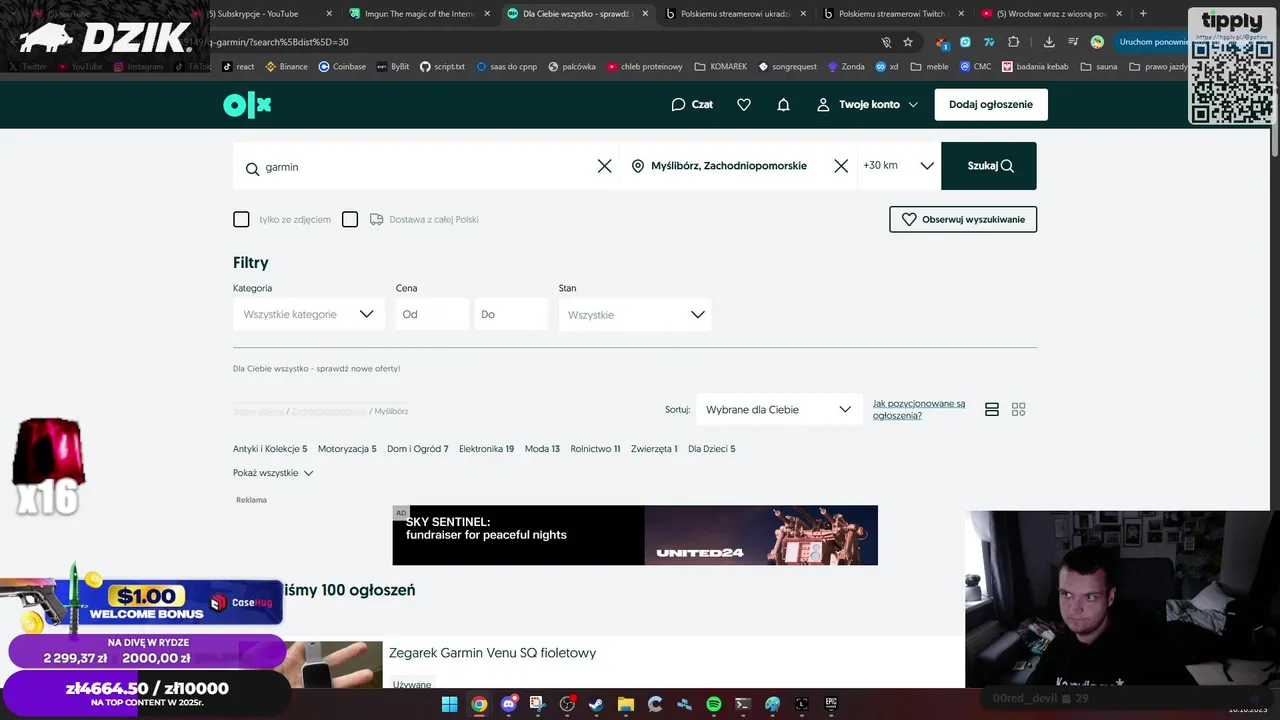Click the Cena 'Od' price field
1280x720 pixels.
tap(432, 314)
